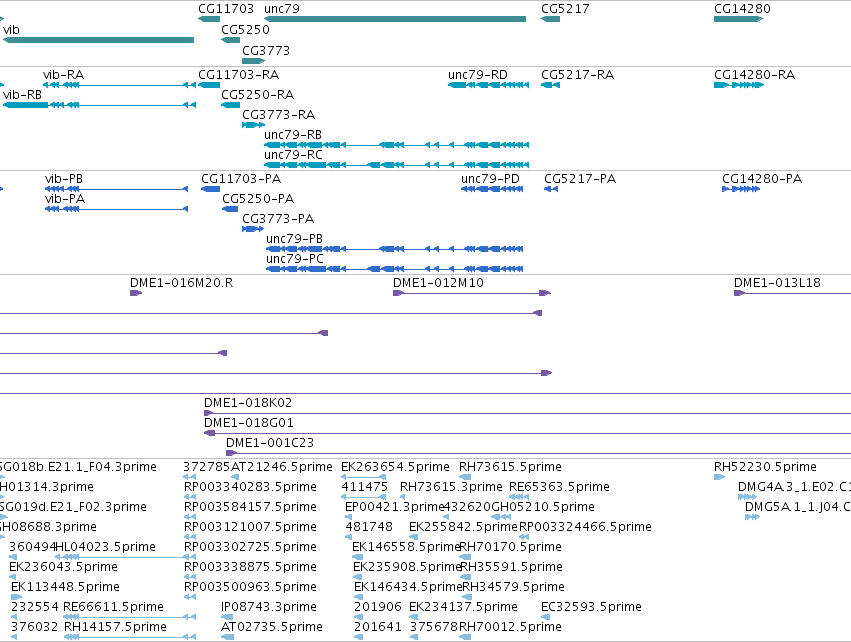This screenshot has height=642, width=851.
Task: Select the RP003324466.5prime EST
Action: point(524,537)
